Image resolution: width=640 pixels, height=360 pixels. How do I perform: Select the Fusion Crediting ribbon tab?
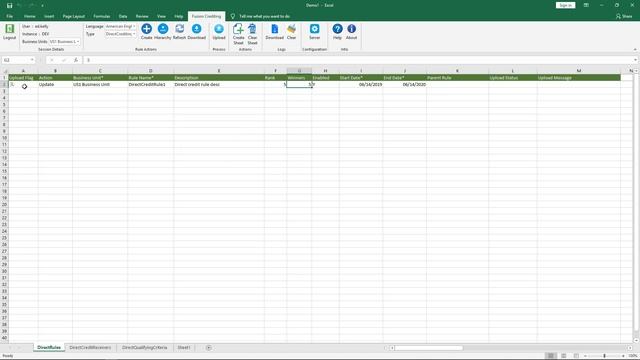pyautogui.click(x=206, y=16)
